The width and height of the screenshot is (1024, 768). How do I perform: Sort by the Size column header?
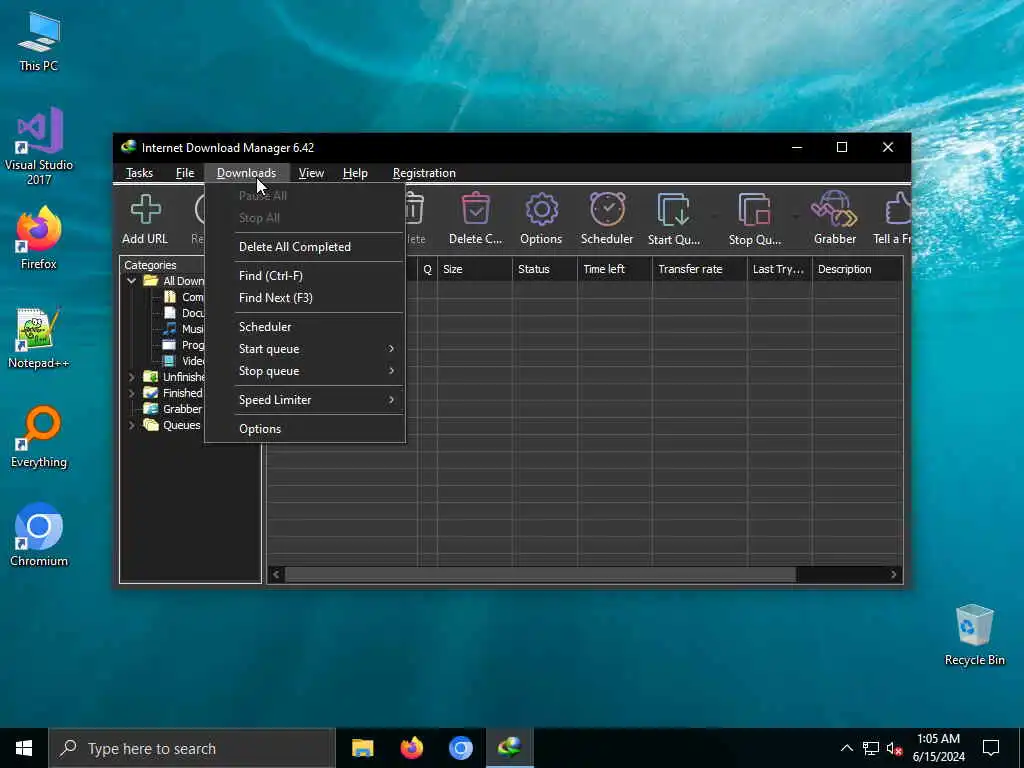click(x=475, y=269)
